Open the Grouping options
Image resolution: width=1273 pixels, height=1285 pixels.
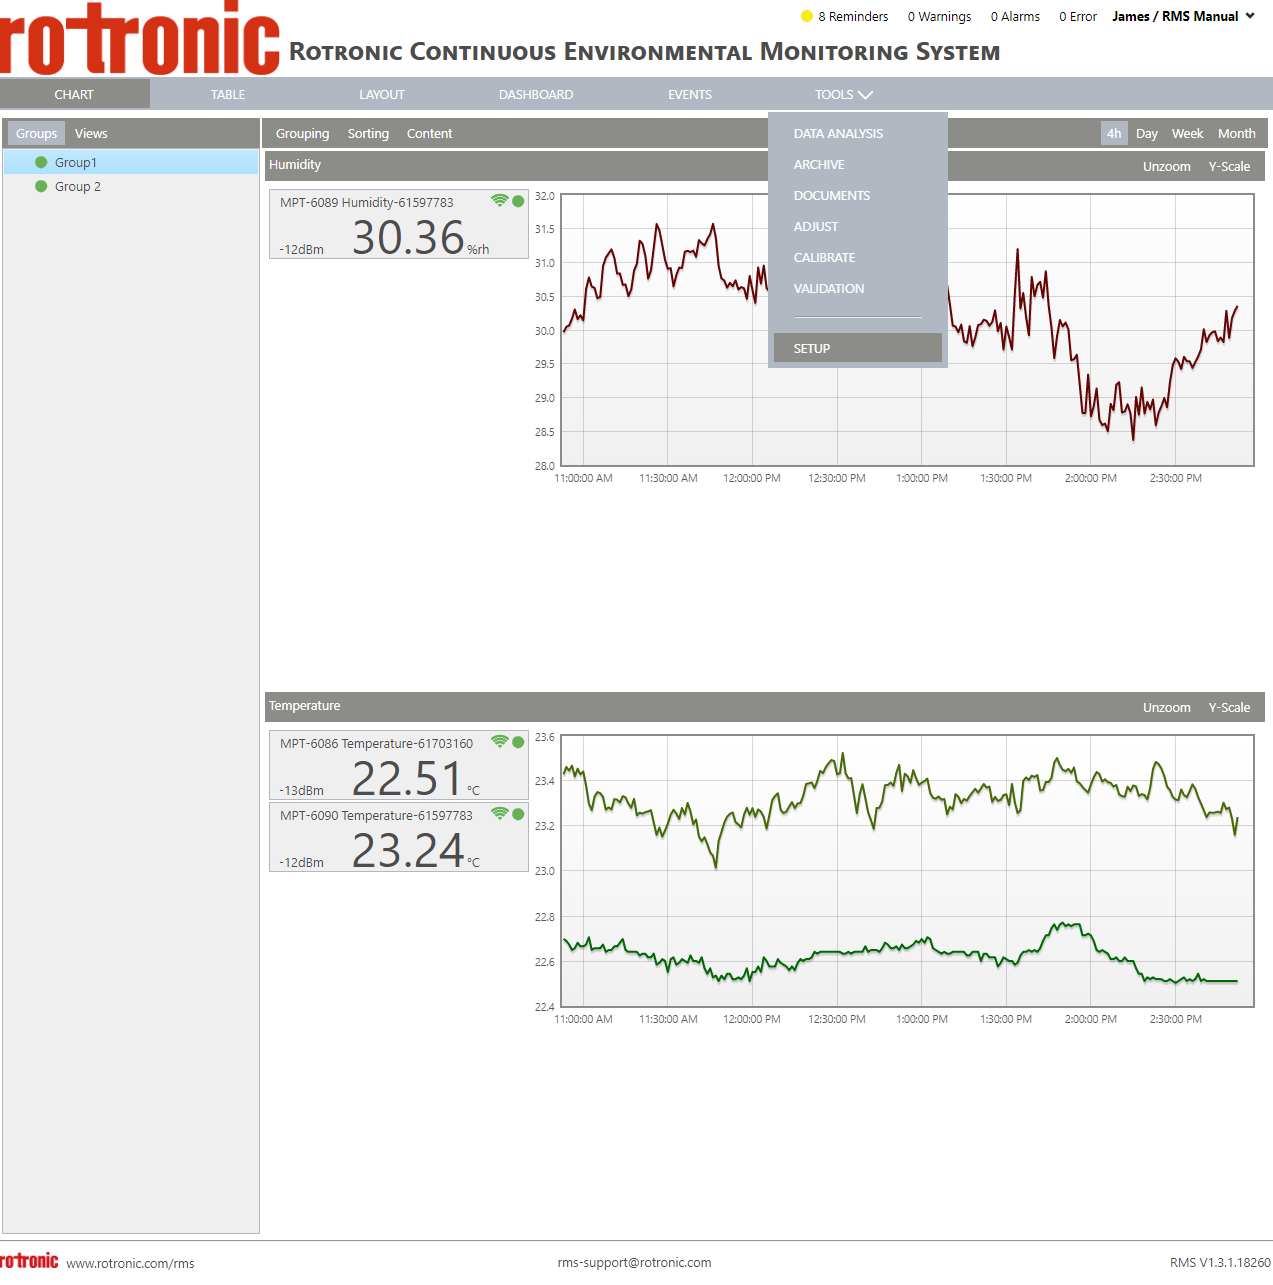(x=302, y=133)
